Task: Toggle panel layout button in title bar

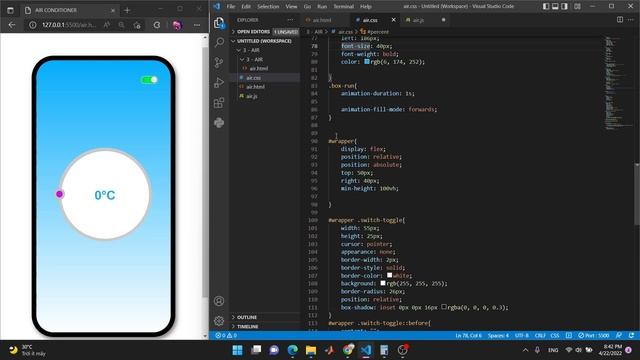Action: click(555, 7)
